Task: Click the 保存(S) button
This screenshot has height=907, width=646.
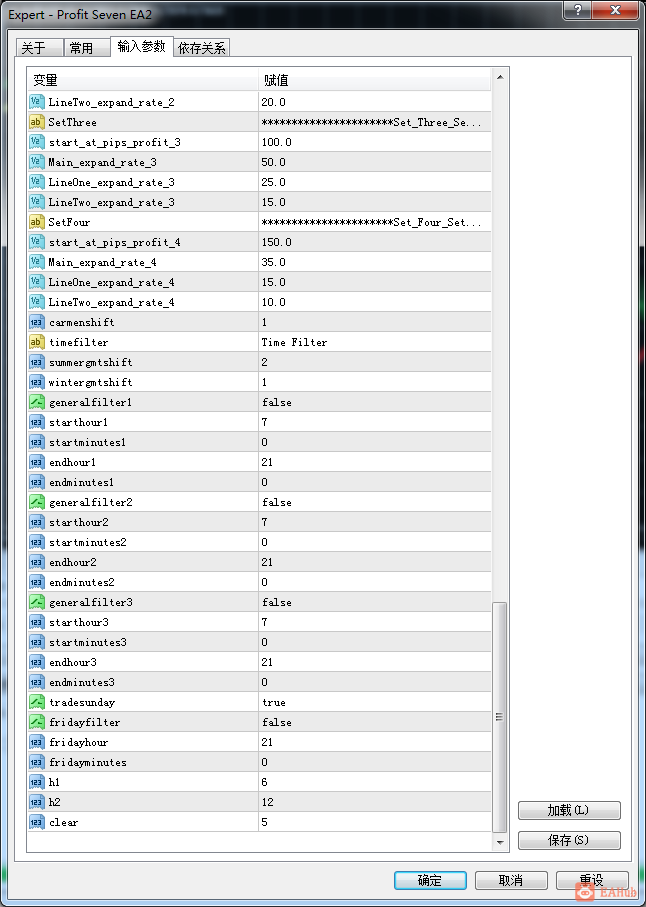Action: 569,840
